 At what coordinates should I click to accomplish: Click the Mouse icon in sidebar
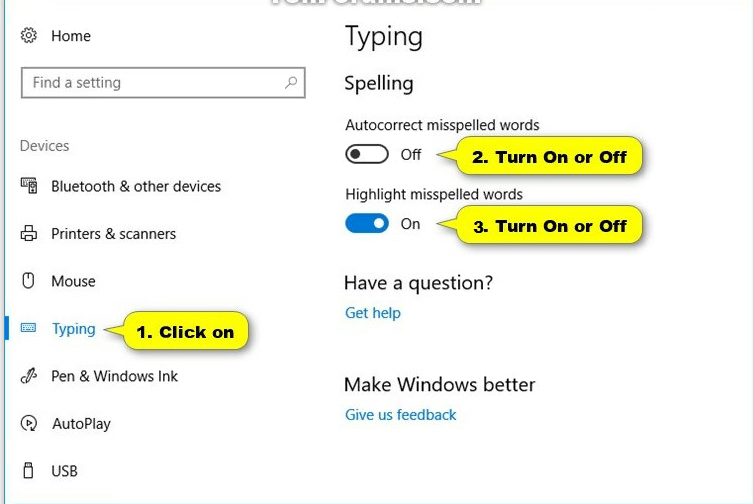tap(28, 281)
